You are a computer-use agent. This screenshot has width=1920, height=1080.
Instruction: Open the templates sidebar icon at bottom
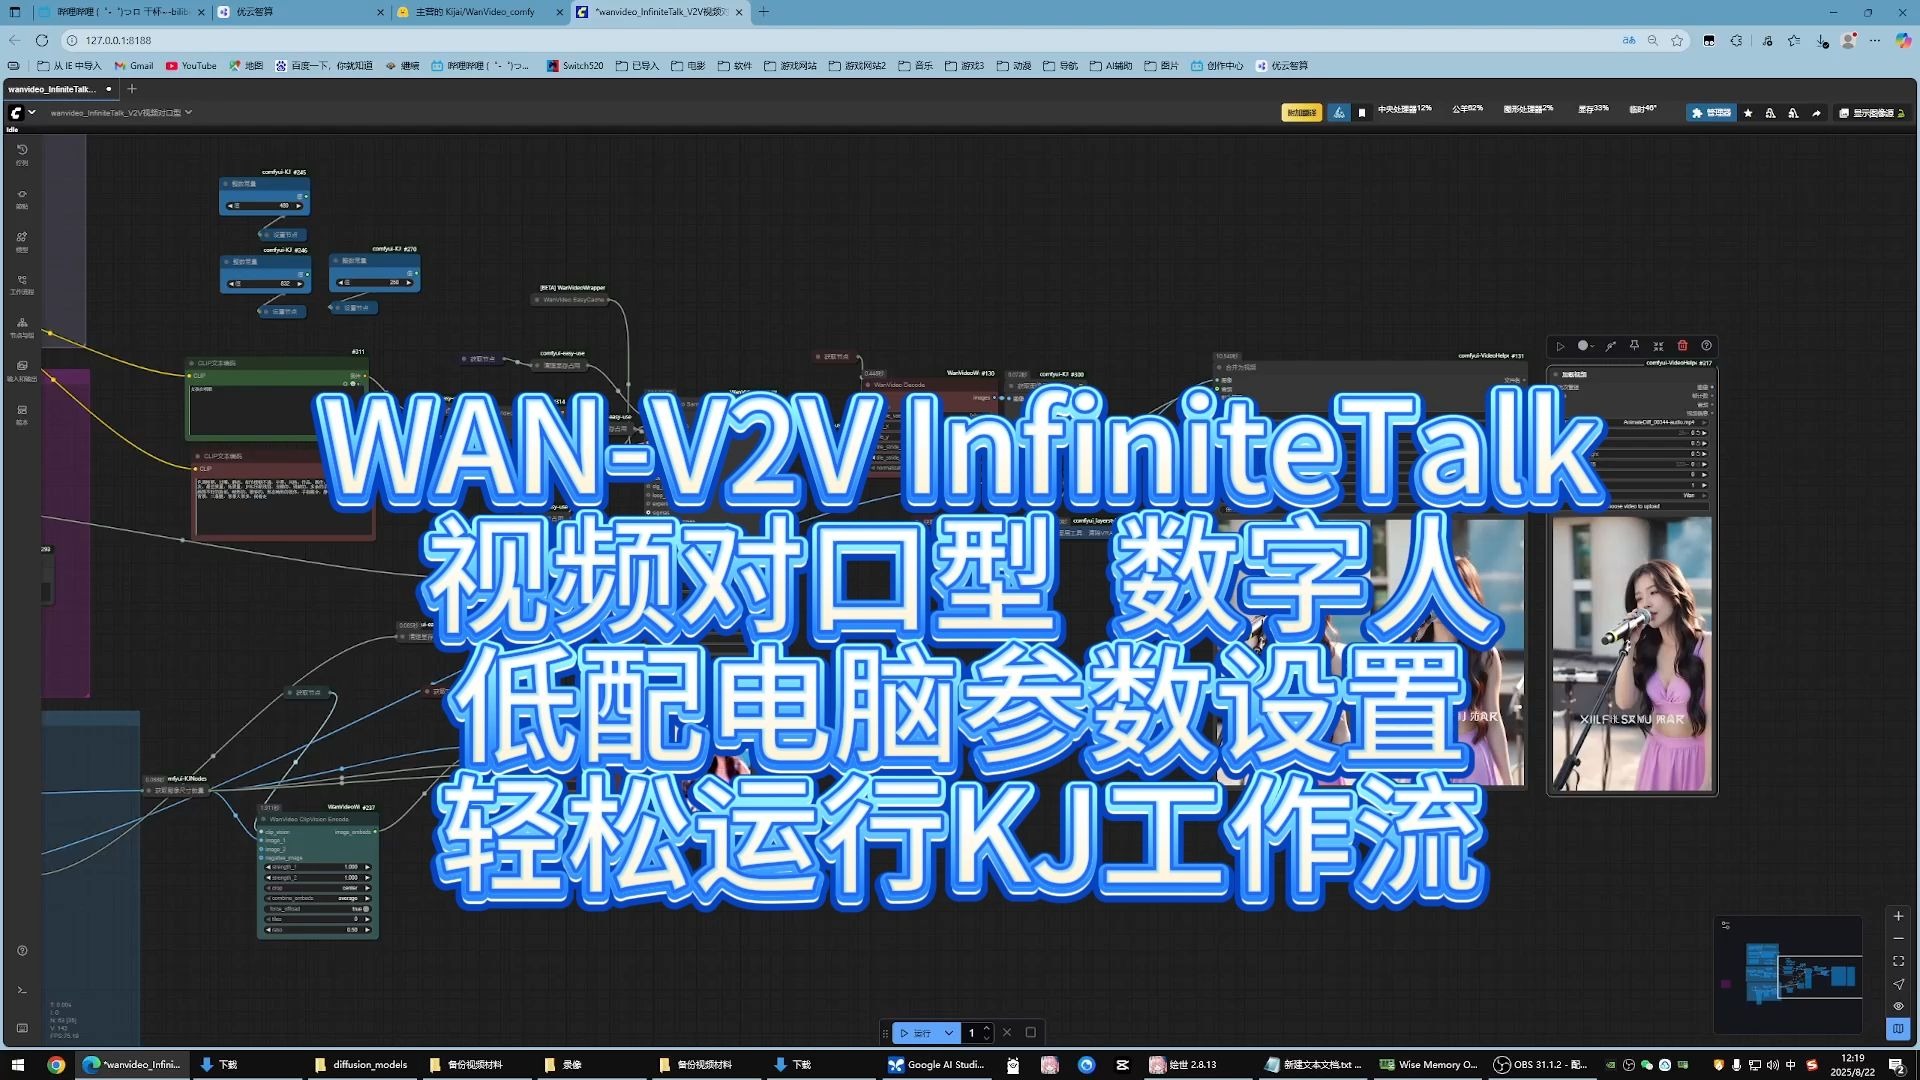(22, 414)
